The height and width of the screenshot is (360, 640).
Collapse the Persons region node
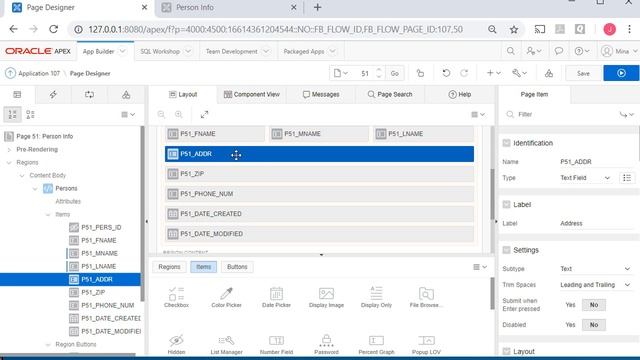coord(35,189)
